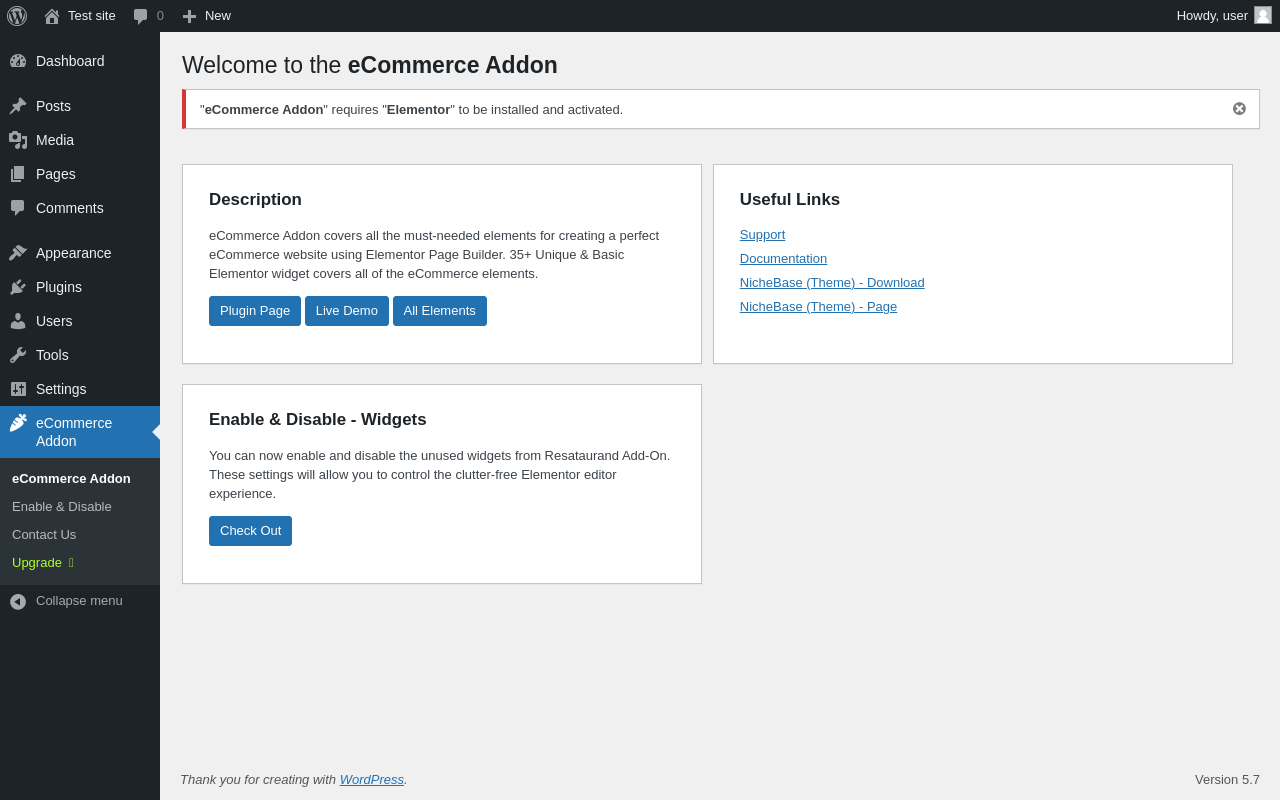Image resolution: width=1280 pixels, height=800 pixels.
Task: Collapse the admin sidebar menu
Action: coord(80,601)
